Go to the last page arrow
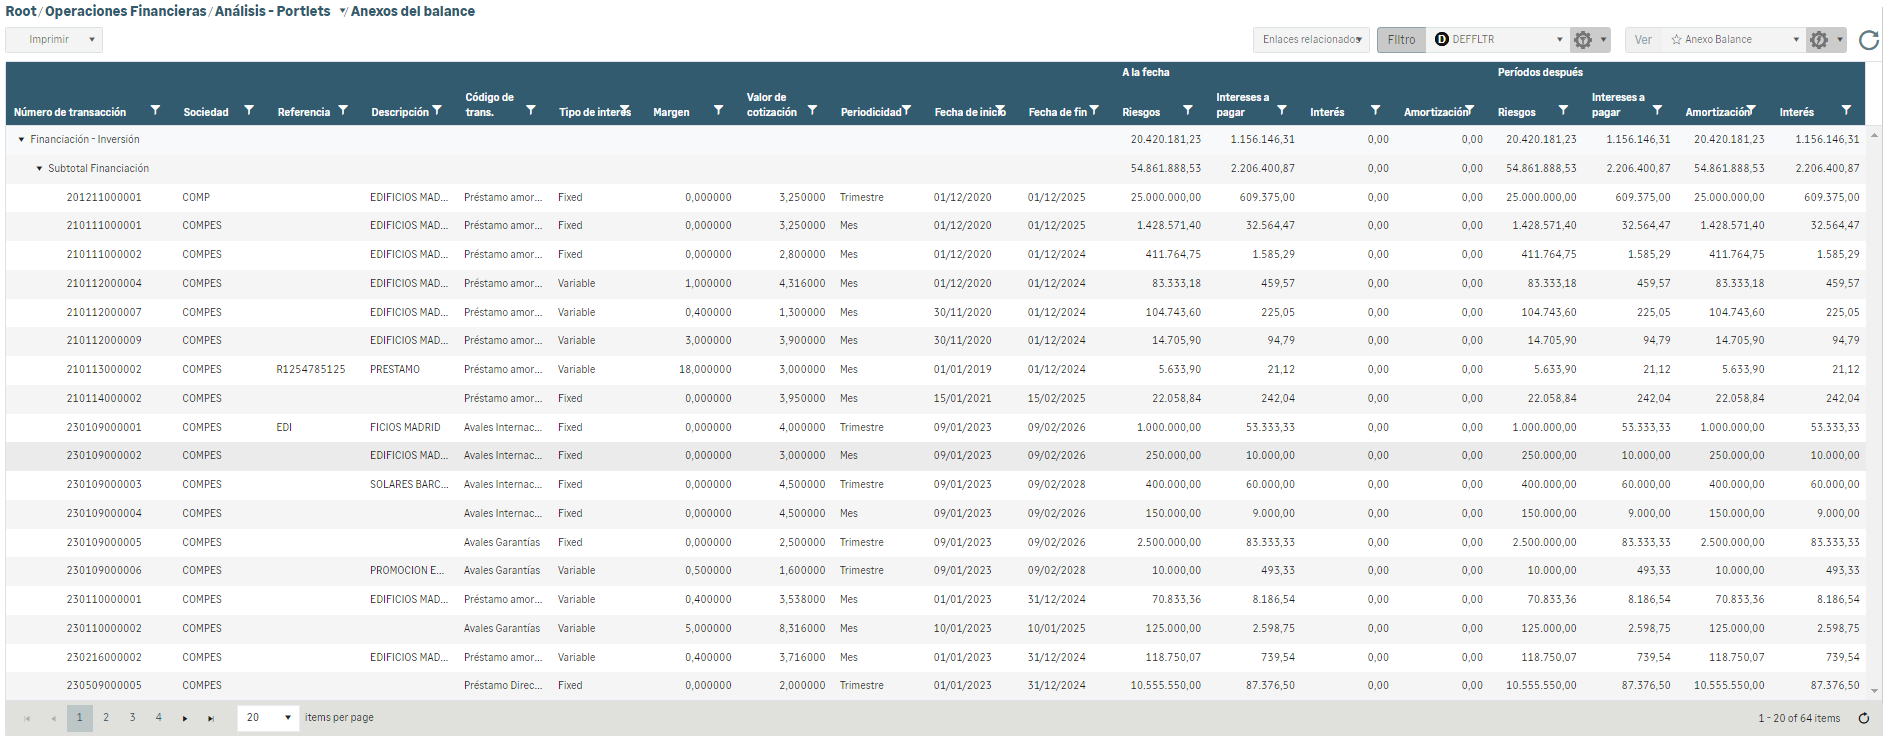The height and width of the screenshot is (736, 1883). (210, 718)
